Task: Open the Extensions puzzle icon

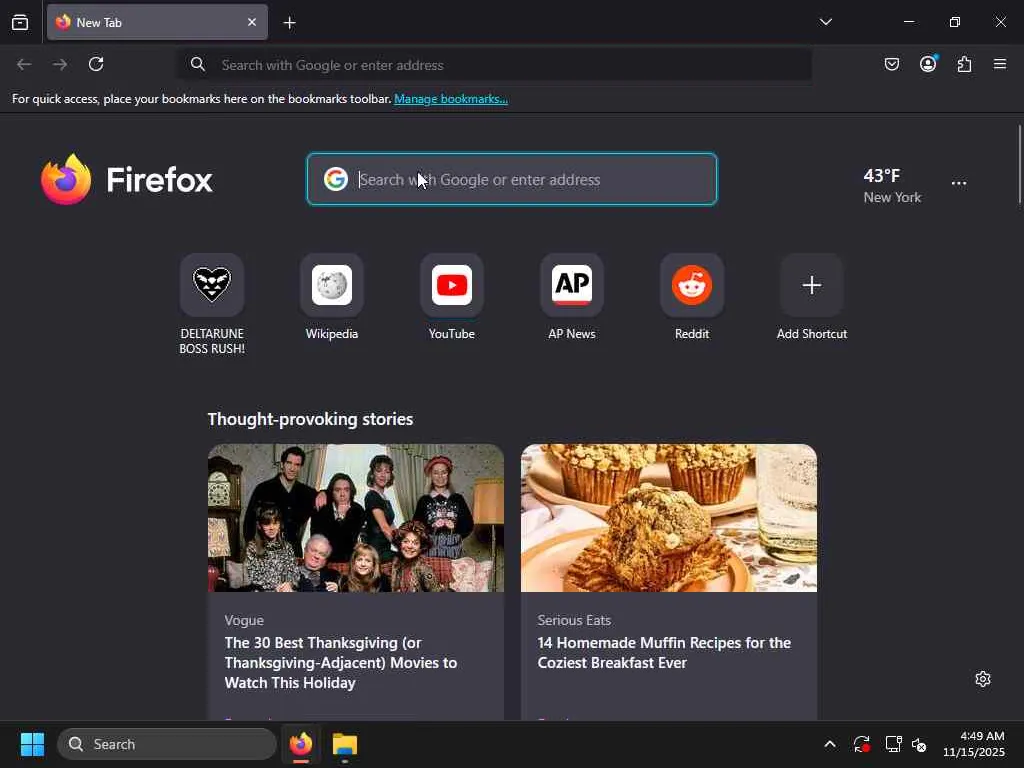Action: point(964,64)
